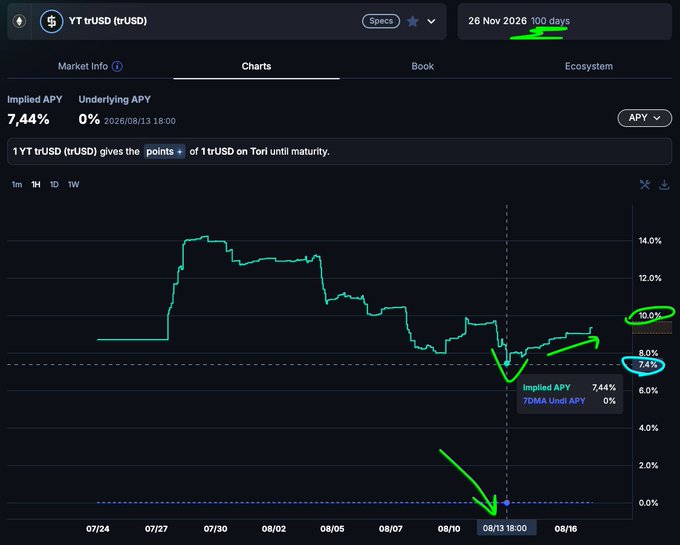
Task: Select the Charts tab
Action: [x=256, y=66]
